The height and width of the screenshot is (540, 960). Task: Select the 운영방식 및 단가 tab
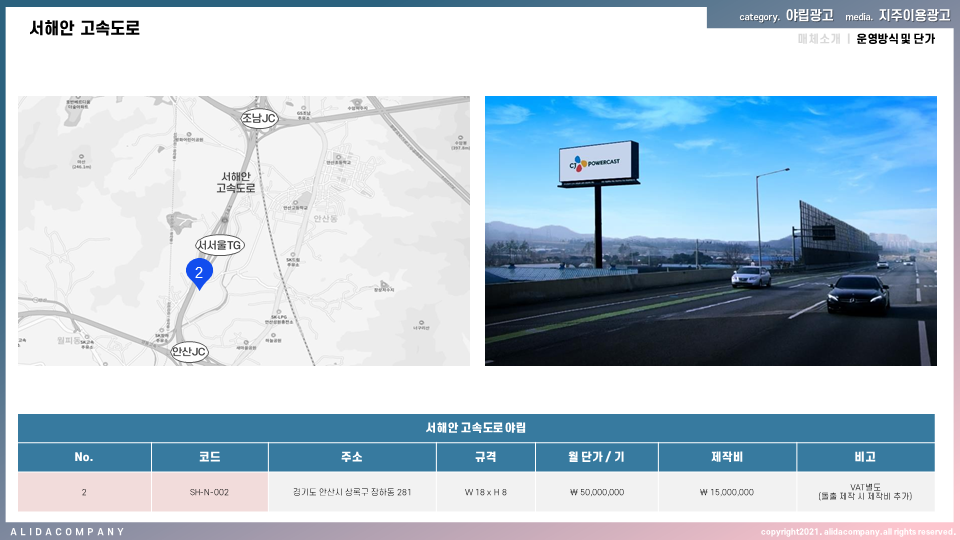click(895, 39)
